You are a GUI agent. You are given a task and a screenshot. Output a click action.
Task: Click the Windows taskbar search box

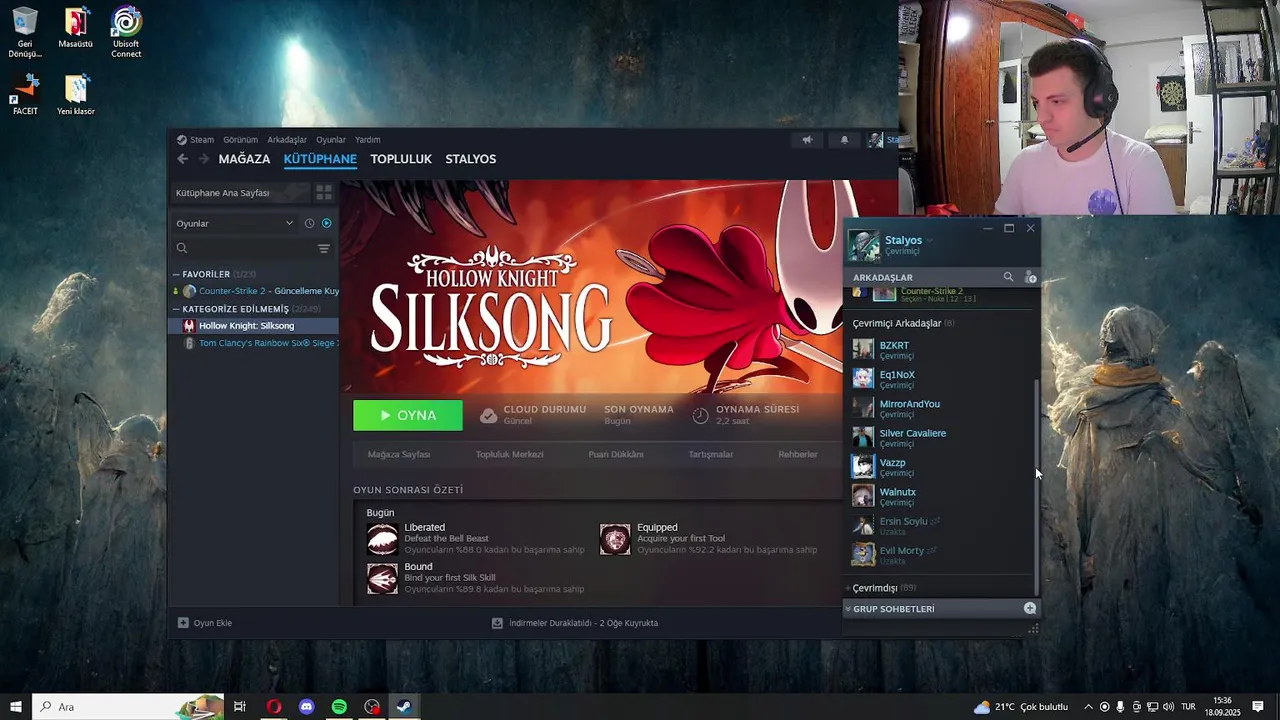[x=128, y=707]
